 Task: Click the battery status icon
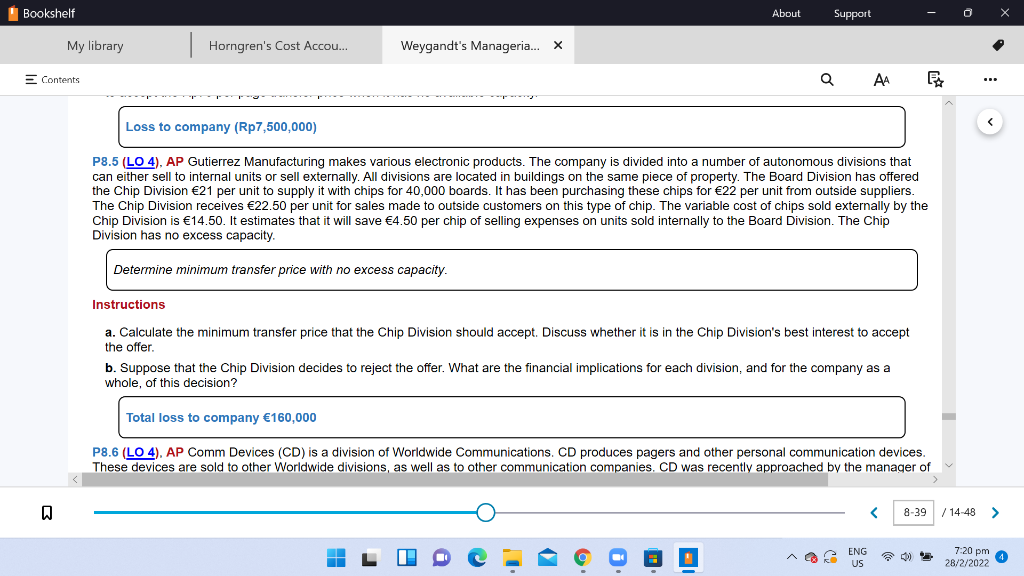click(x=926, y=557)
